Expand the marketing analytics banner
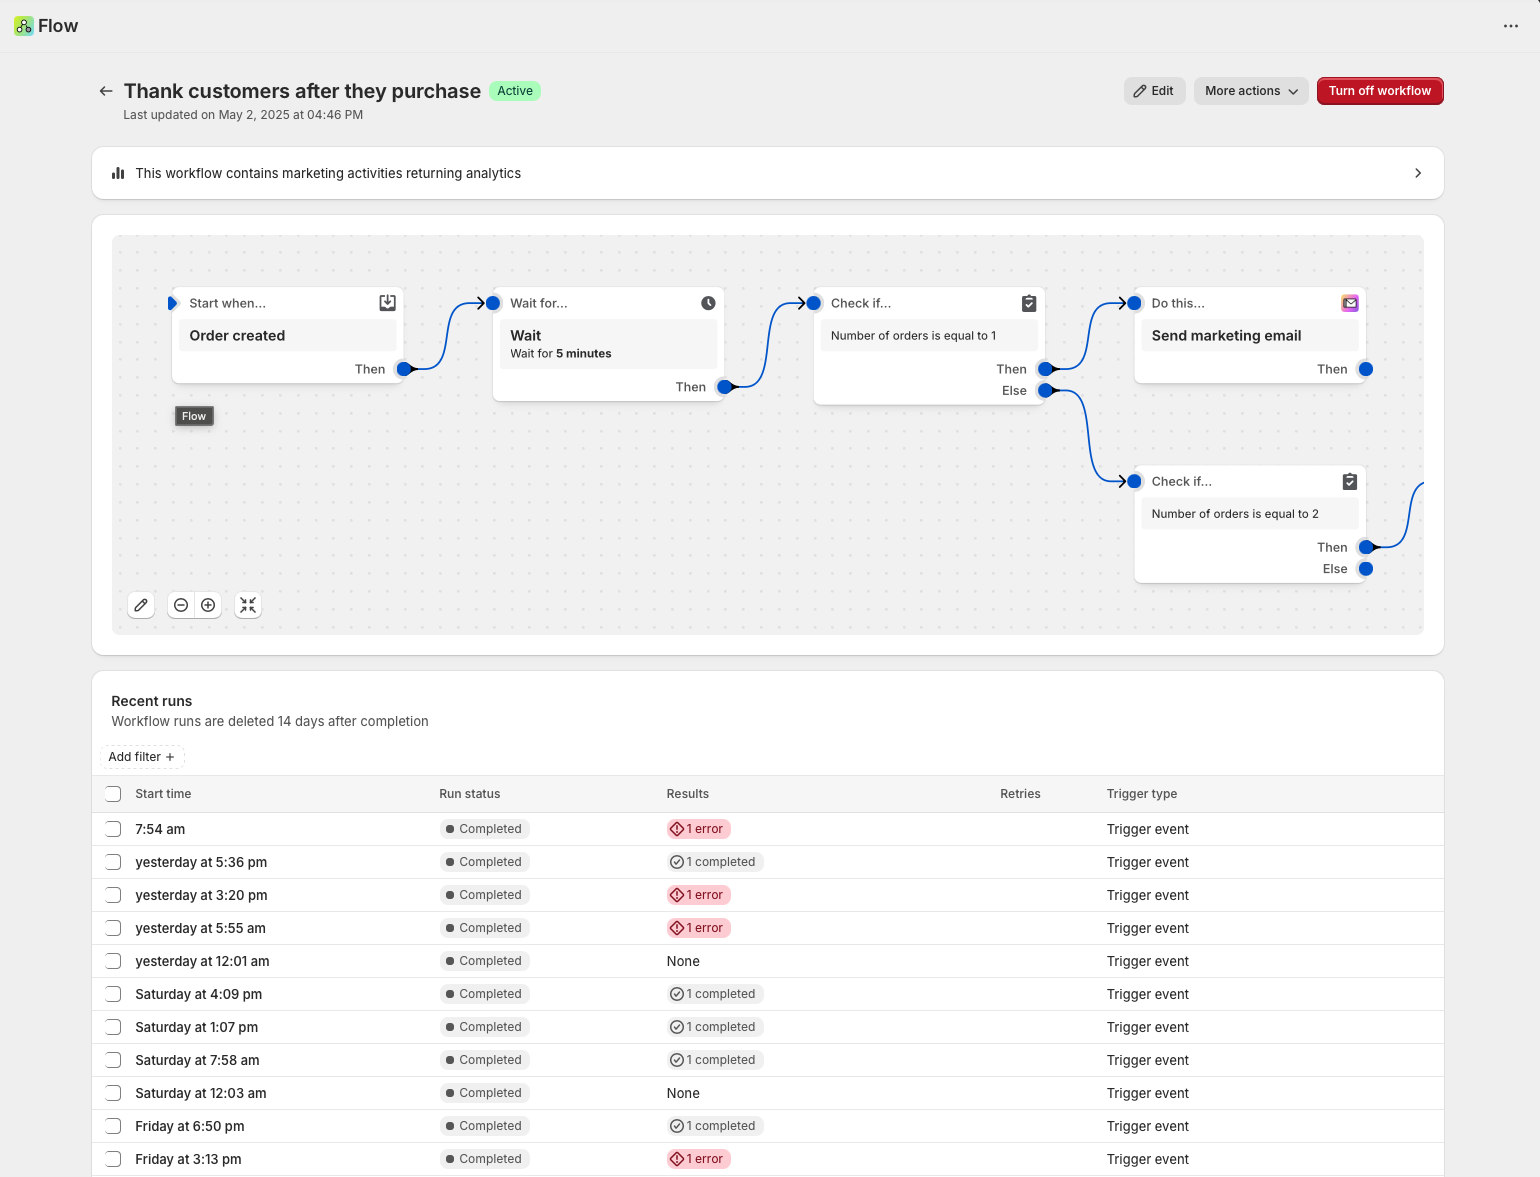This screenshot has height=1177, width=1540. pyautogui.click(x=1418, y=173)
